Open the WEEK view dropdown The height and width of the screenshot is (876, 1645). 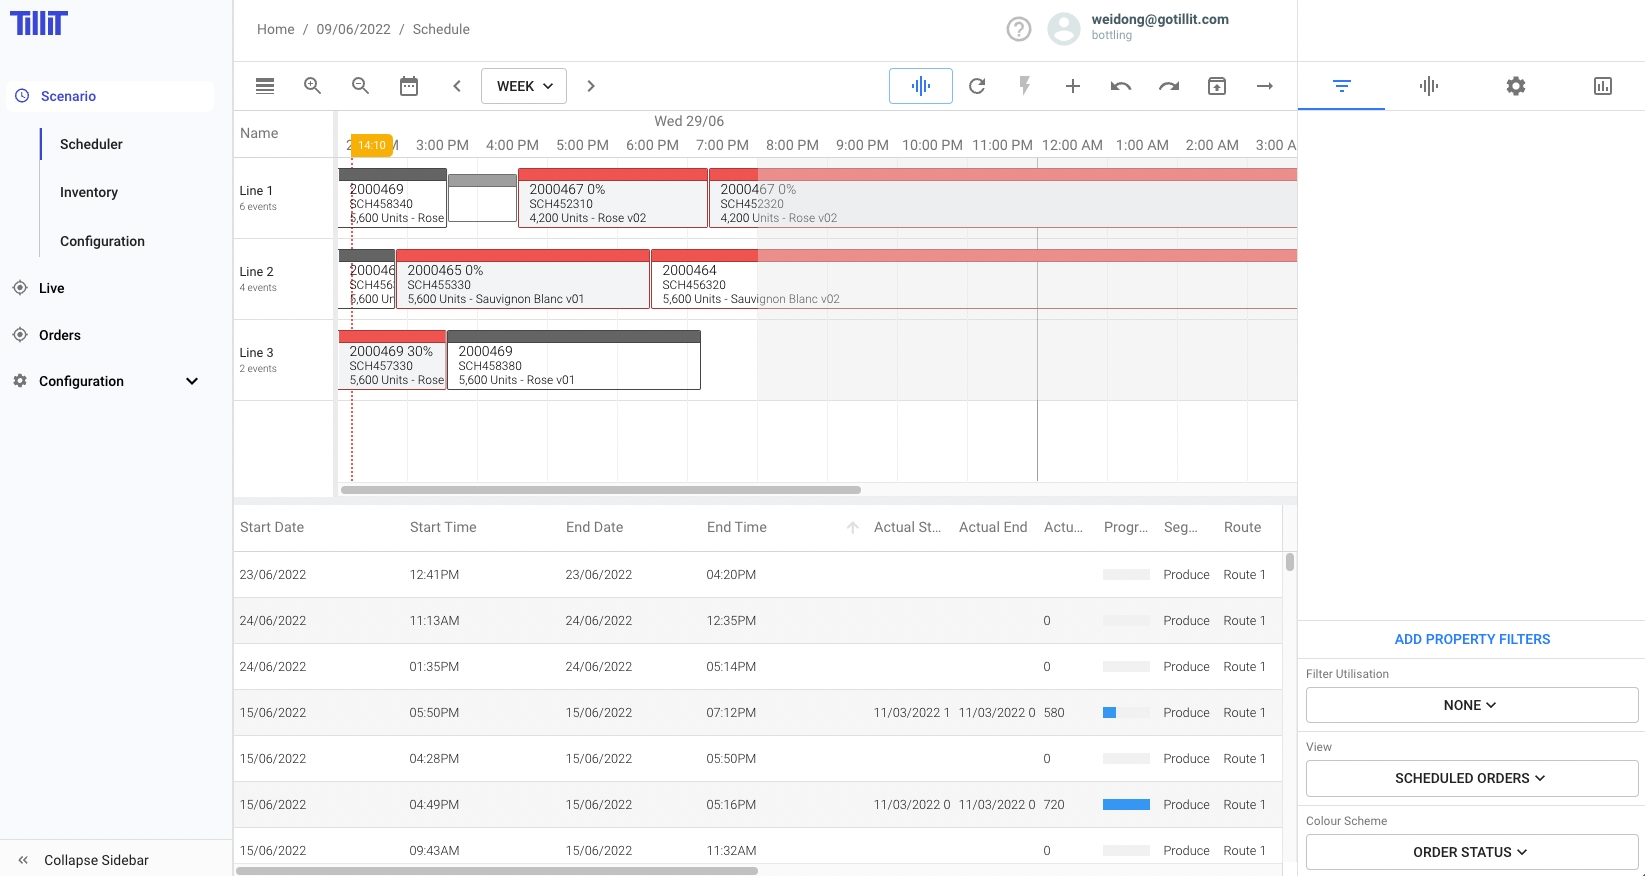coord(524,86)
